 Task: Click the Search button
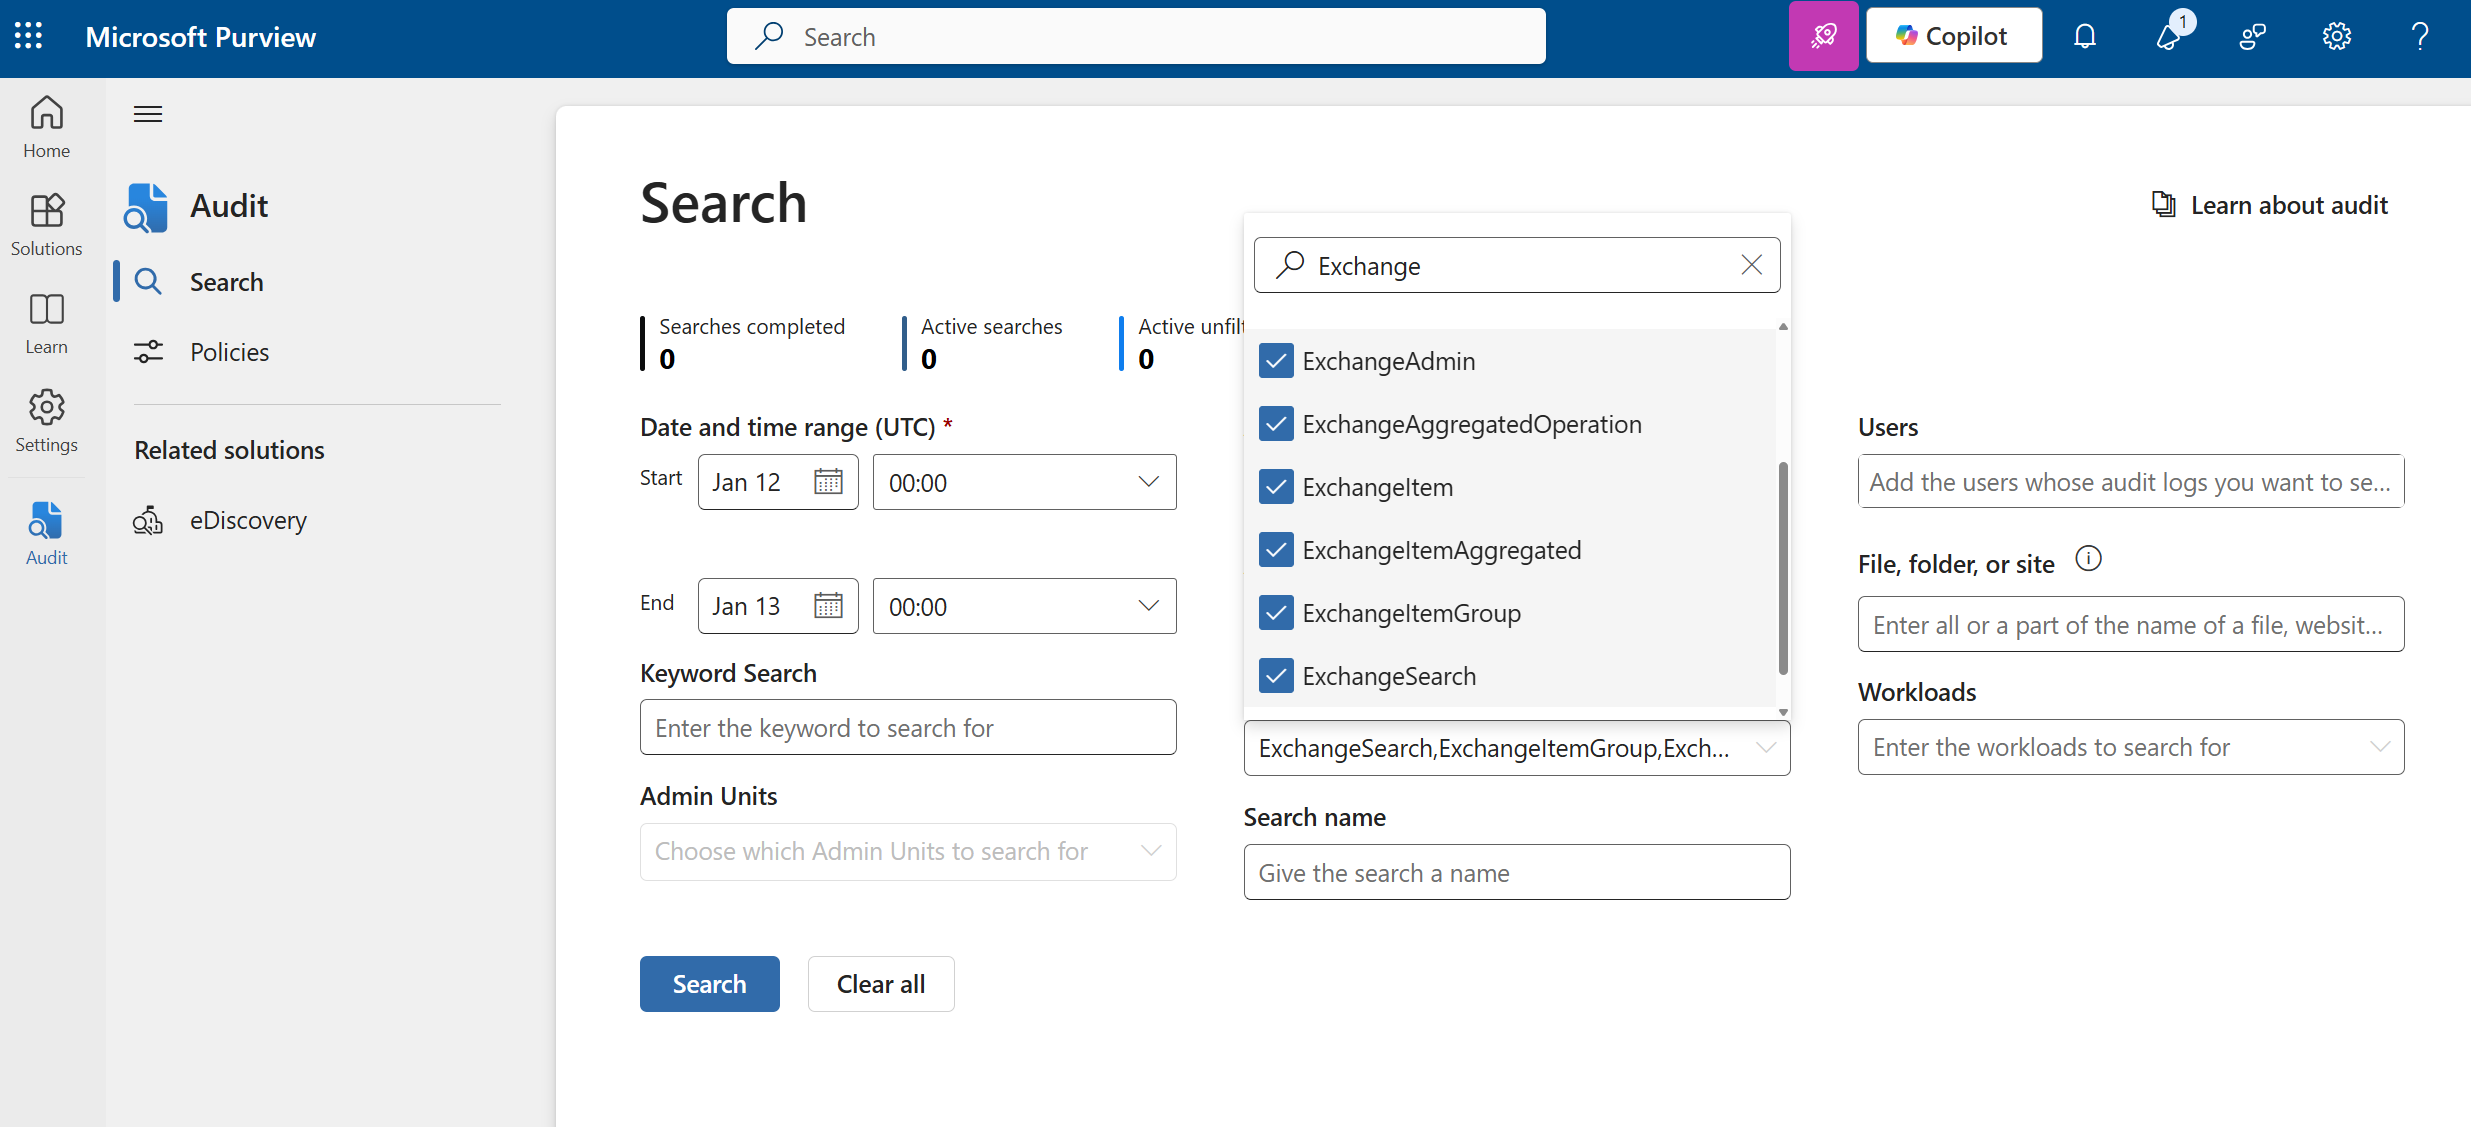709,983
